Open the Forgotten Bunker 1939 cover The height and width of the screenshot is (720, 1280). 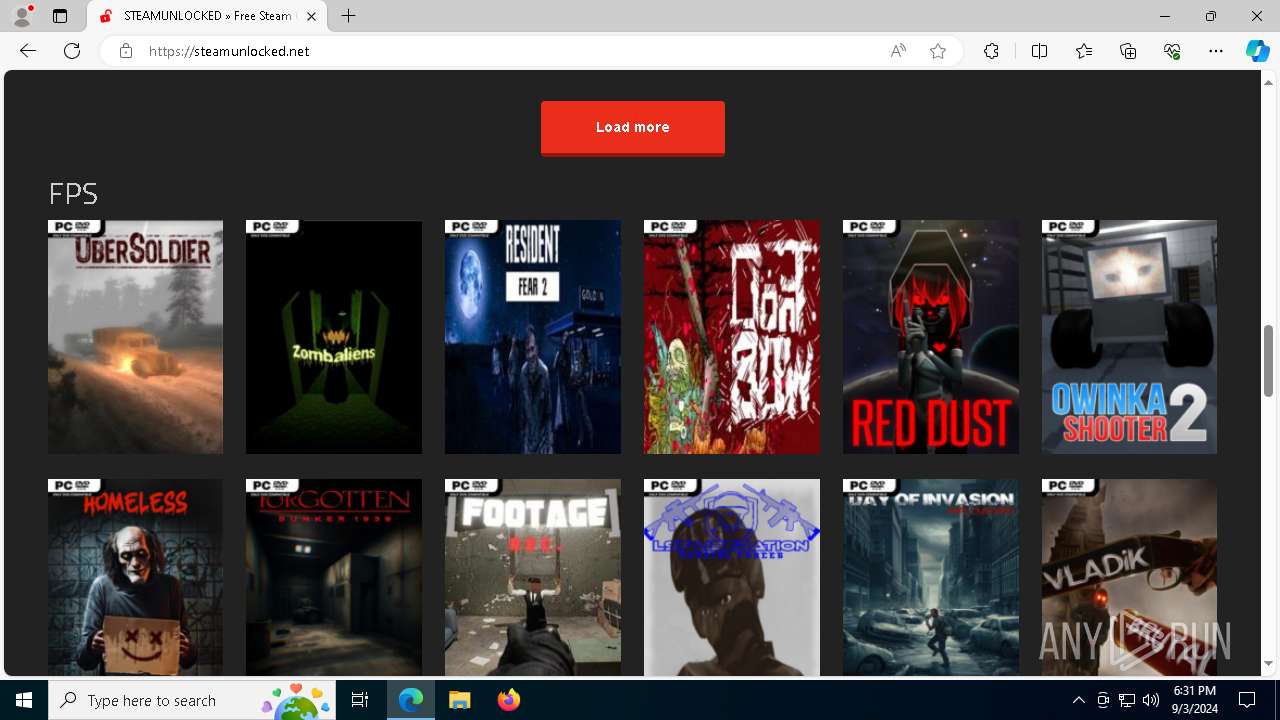pyautogui.click(x=334, y=577)
